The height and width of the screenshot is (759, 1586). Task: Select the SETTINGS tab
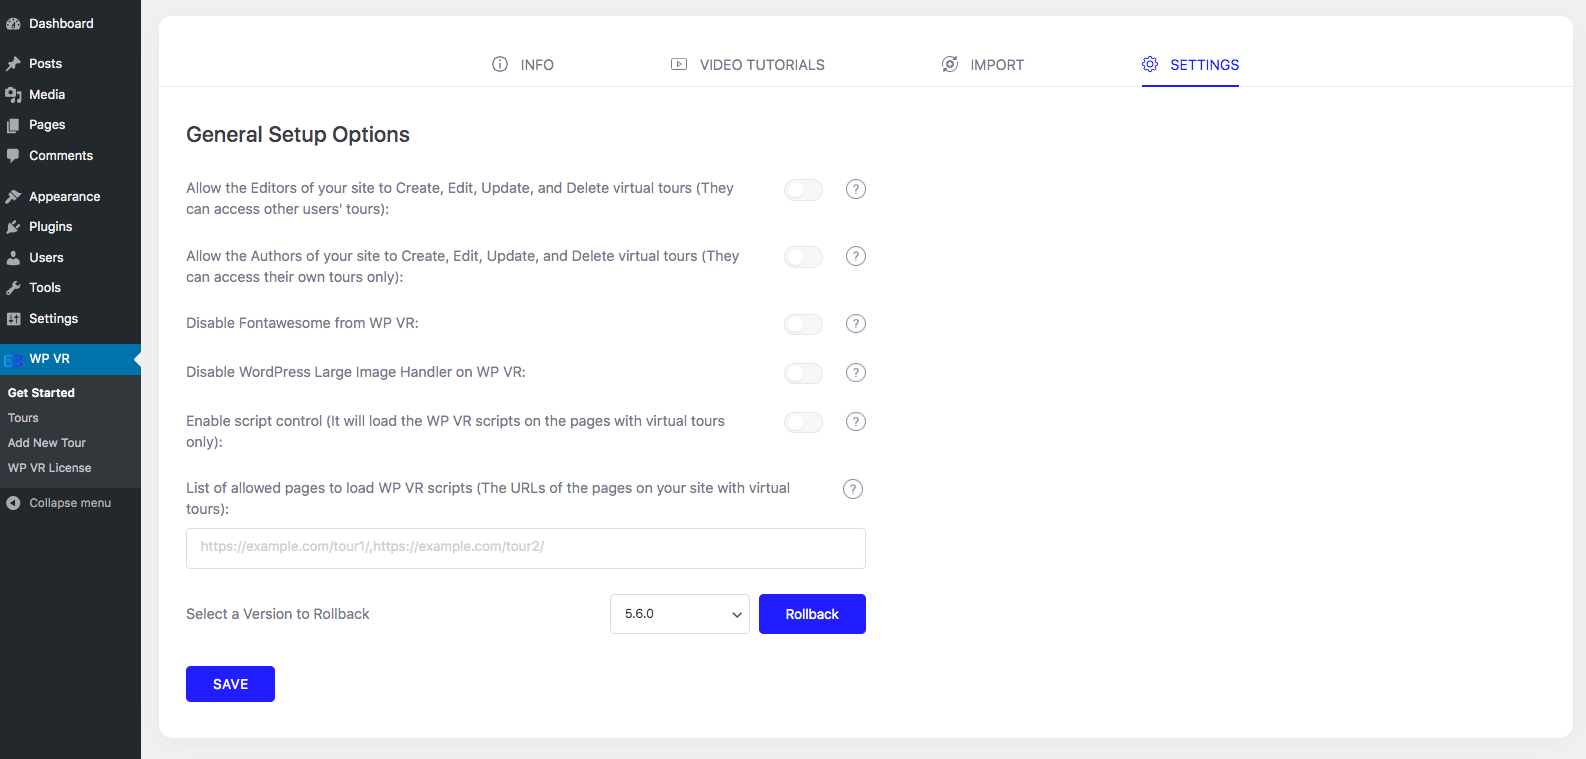coord(1190,64)
